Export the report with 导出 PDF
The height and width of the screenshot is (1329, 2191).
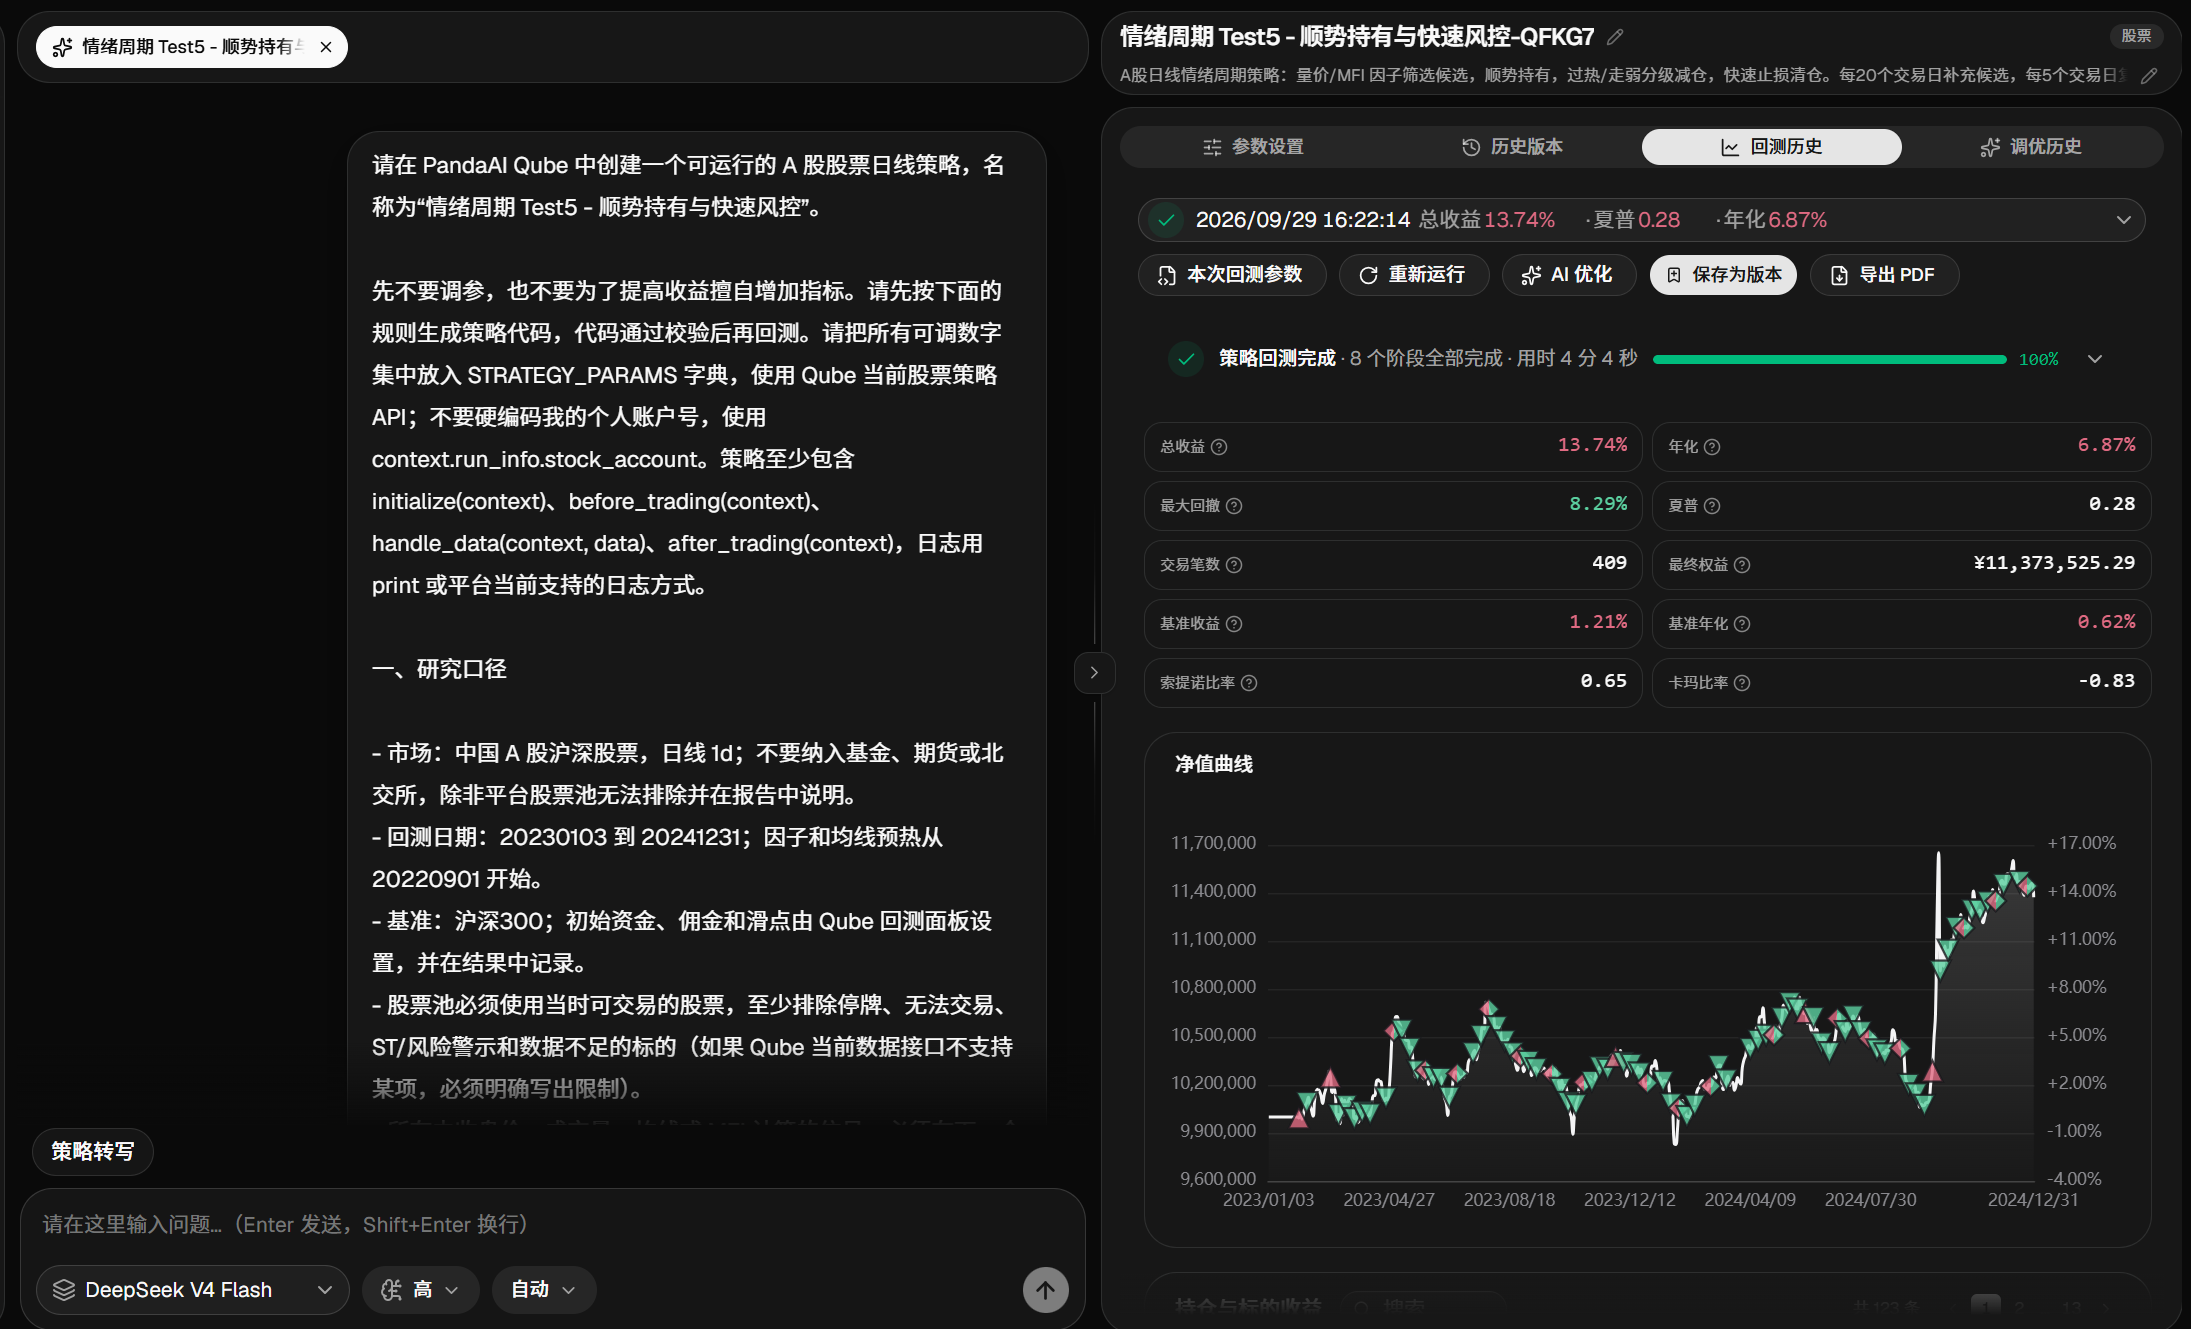[1884, 275]
